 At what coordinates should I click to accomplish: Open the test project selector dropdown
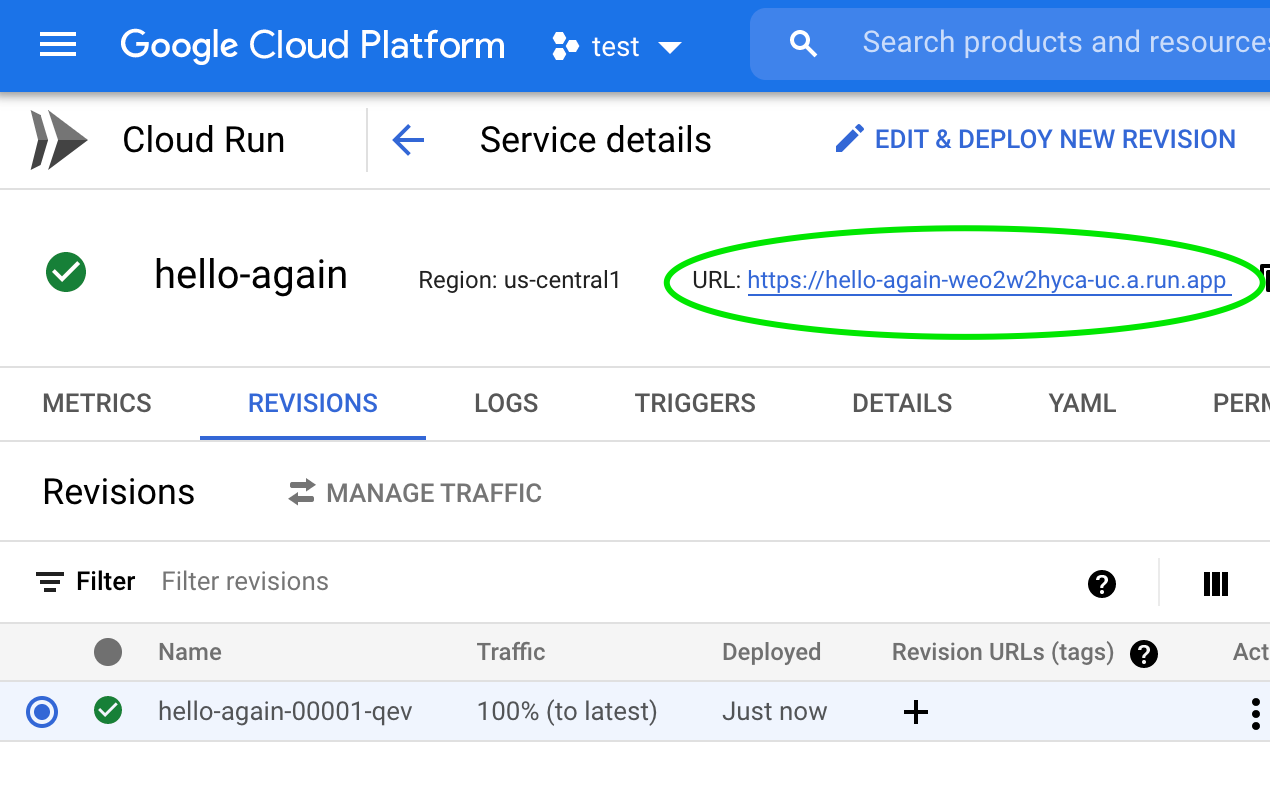click(617, 46)
